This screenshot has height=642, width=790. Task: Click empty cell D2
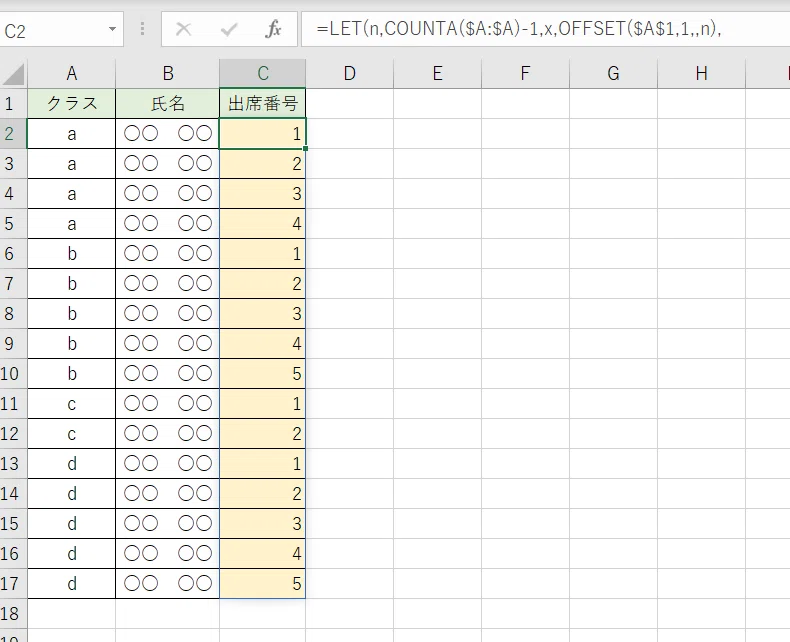(x=350, y=134)
